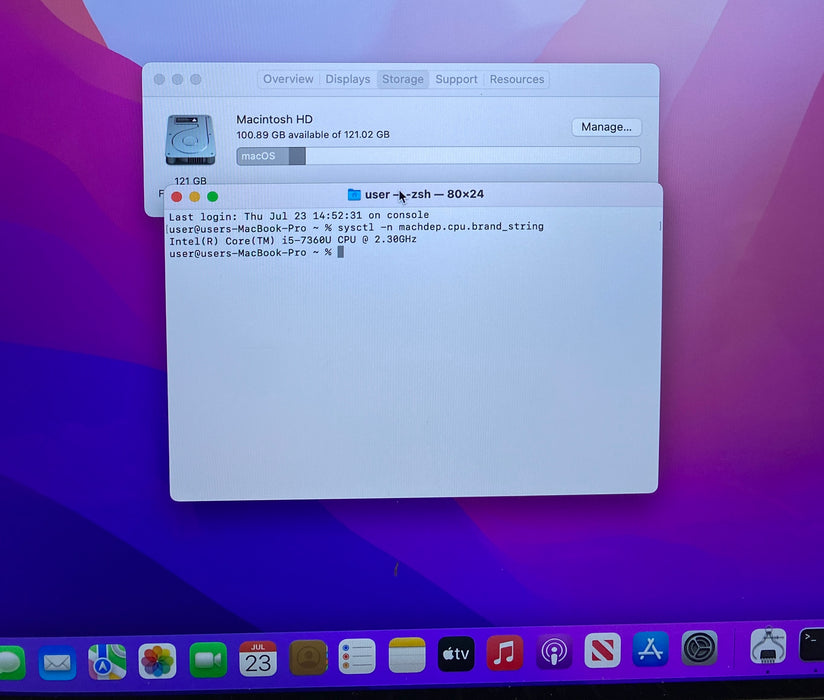Switch to the Overview tab
The width and height of the screenshot is (824, 700).
[288, 79]
